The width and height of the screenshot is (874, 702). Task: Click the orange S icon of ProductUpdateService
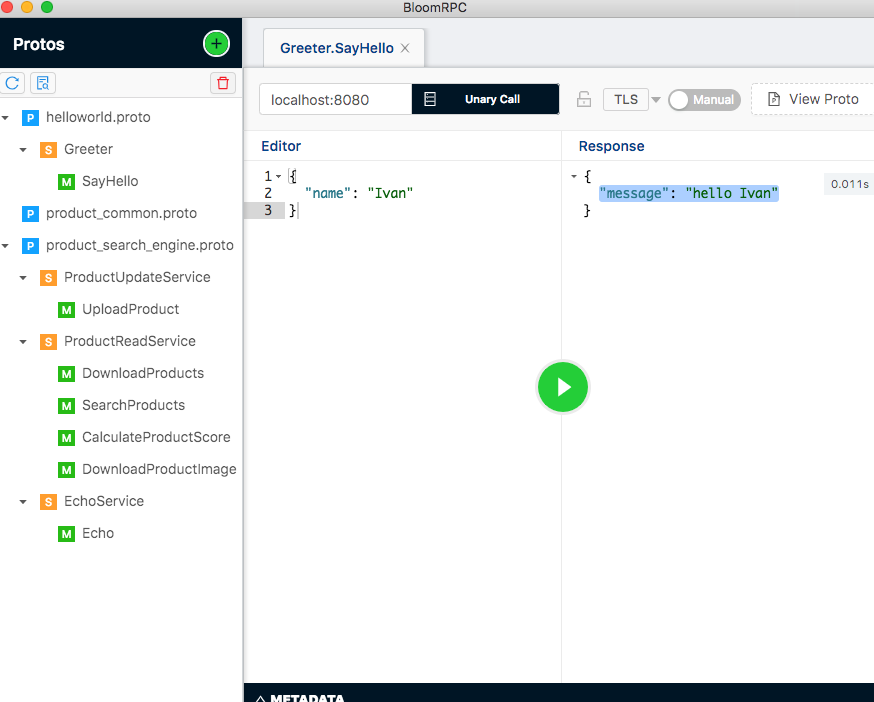point(48,278)
